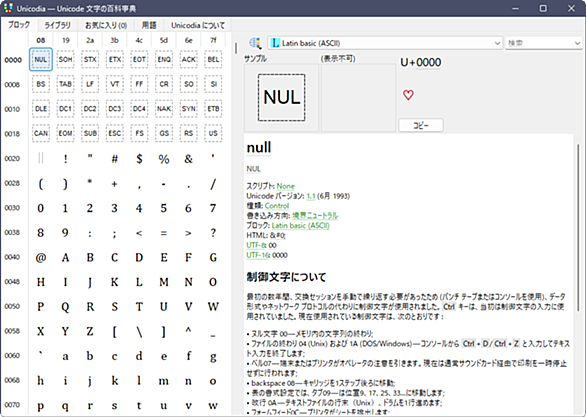Open the ライブラリ tab
This screenshot has width=586, height=417.
[x=57, y=25]
